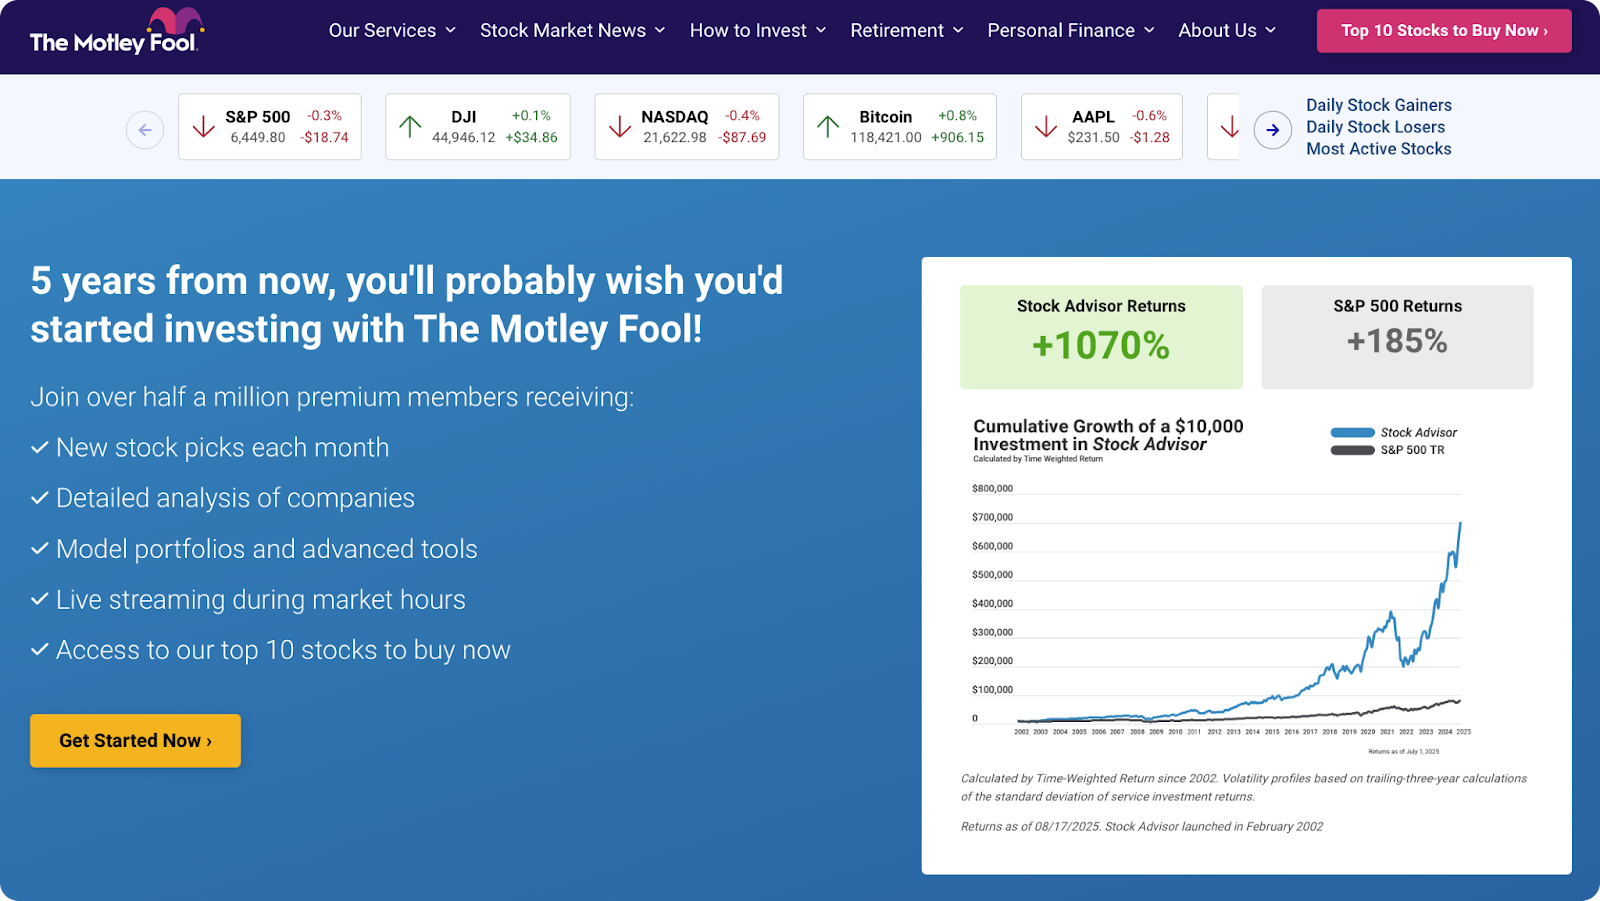
Task: Expand the Our Services chevron
Action: pos(451,31)
